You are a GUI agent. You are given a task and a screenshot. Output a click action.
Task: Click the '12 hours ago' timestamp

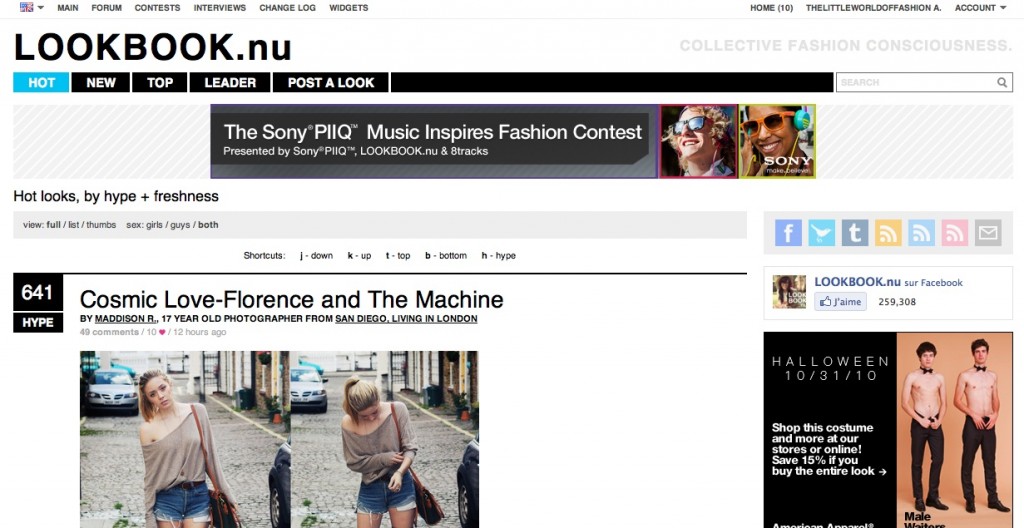pyautogui.click(x=199, y=332)
